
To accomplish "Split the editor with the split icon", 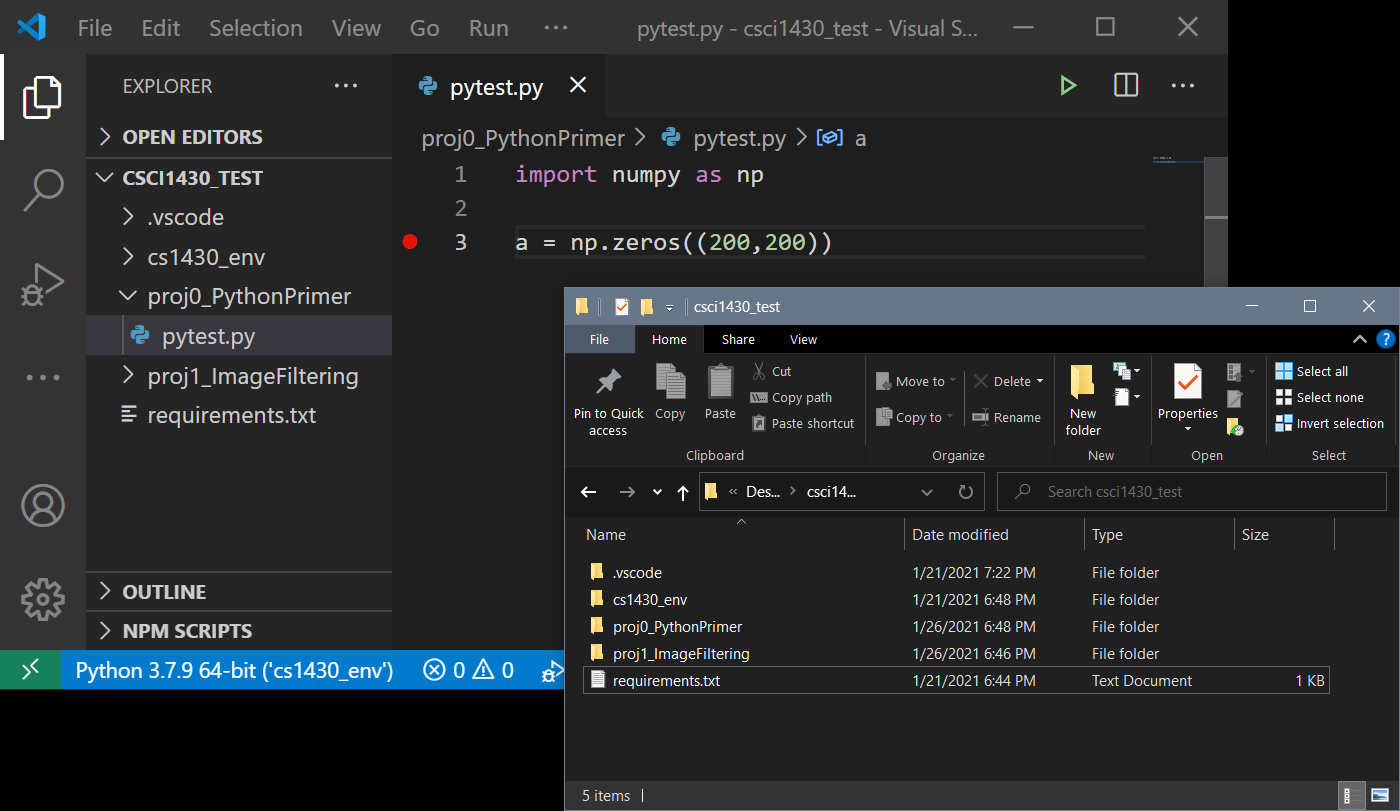I will click(1125, 85).
